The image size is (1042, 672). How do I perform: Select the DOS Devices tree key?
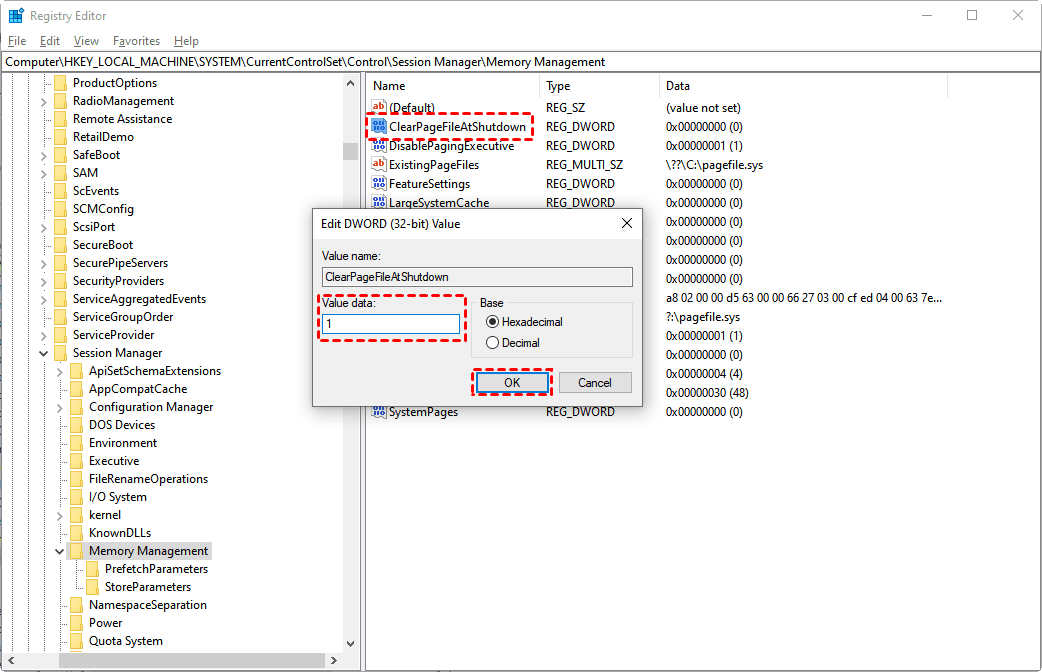(x=122, y=425)
